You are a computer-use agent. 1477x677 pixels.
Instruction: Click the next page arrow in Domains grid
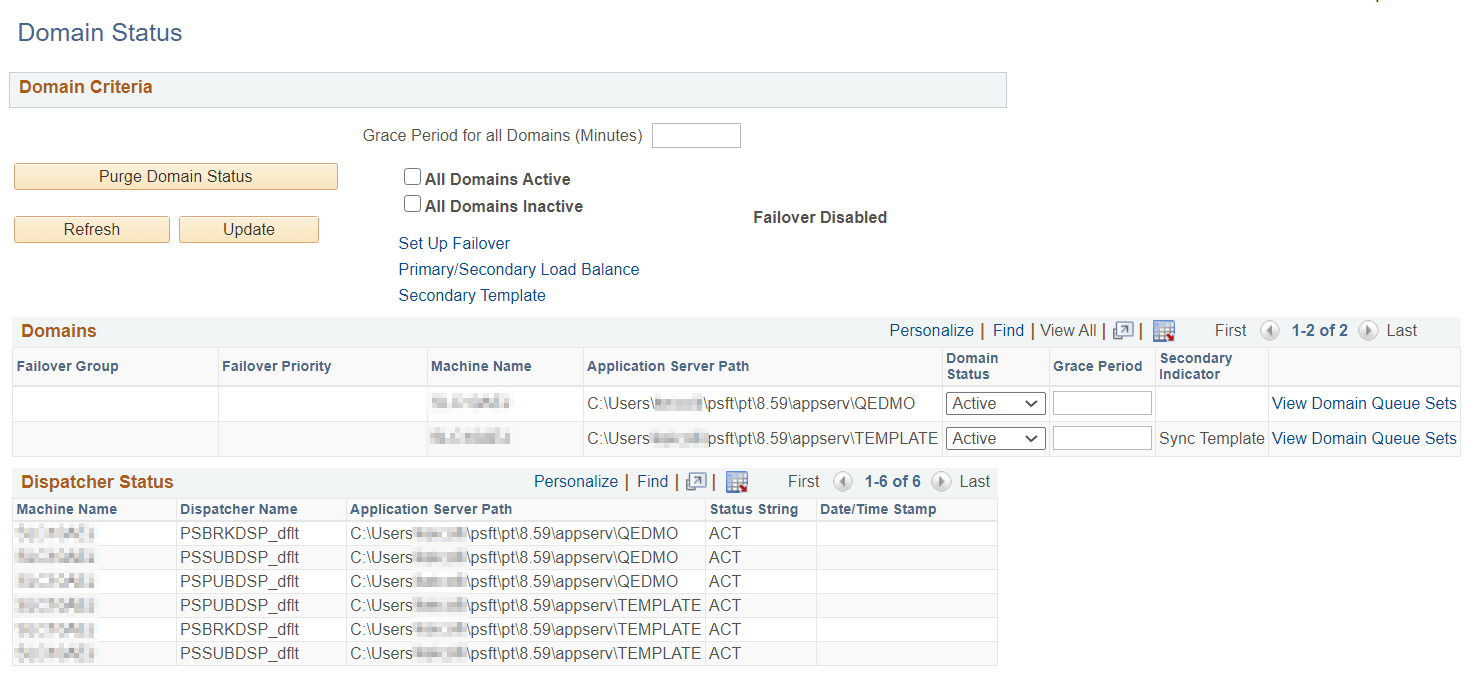pos(1367,330)
